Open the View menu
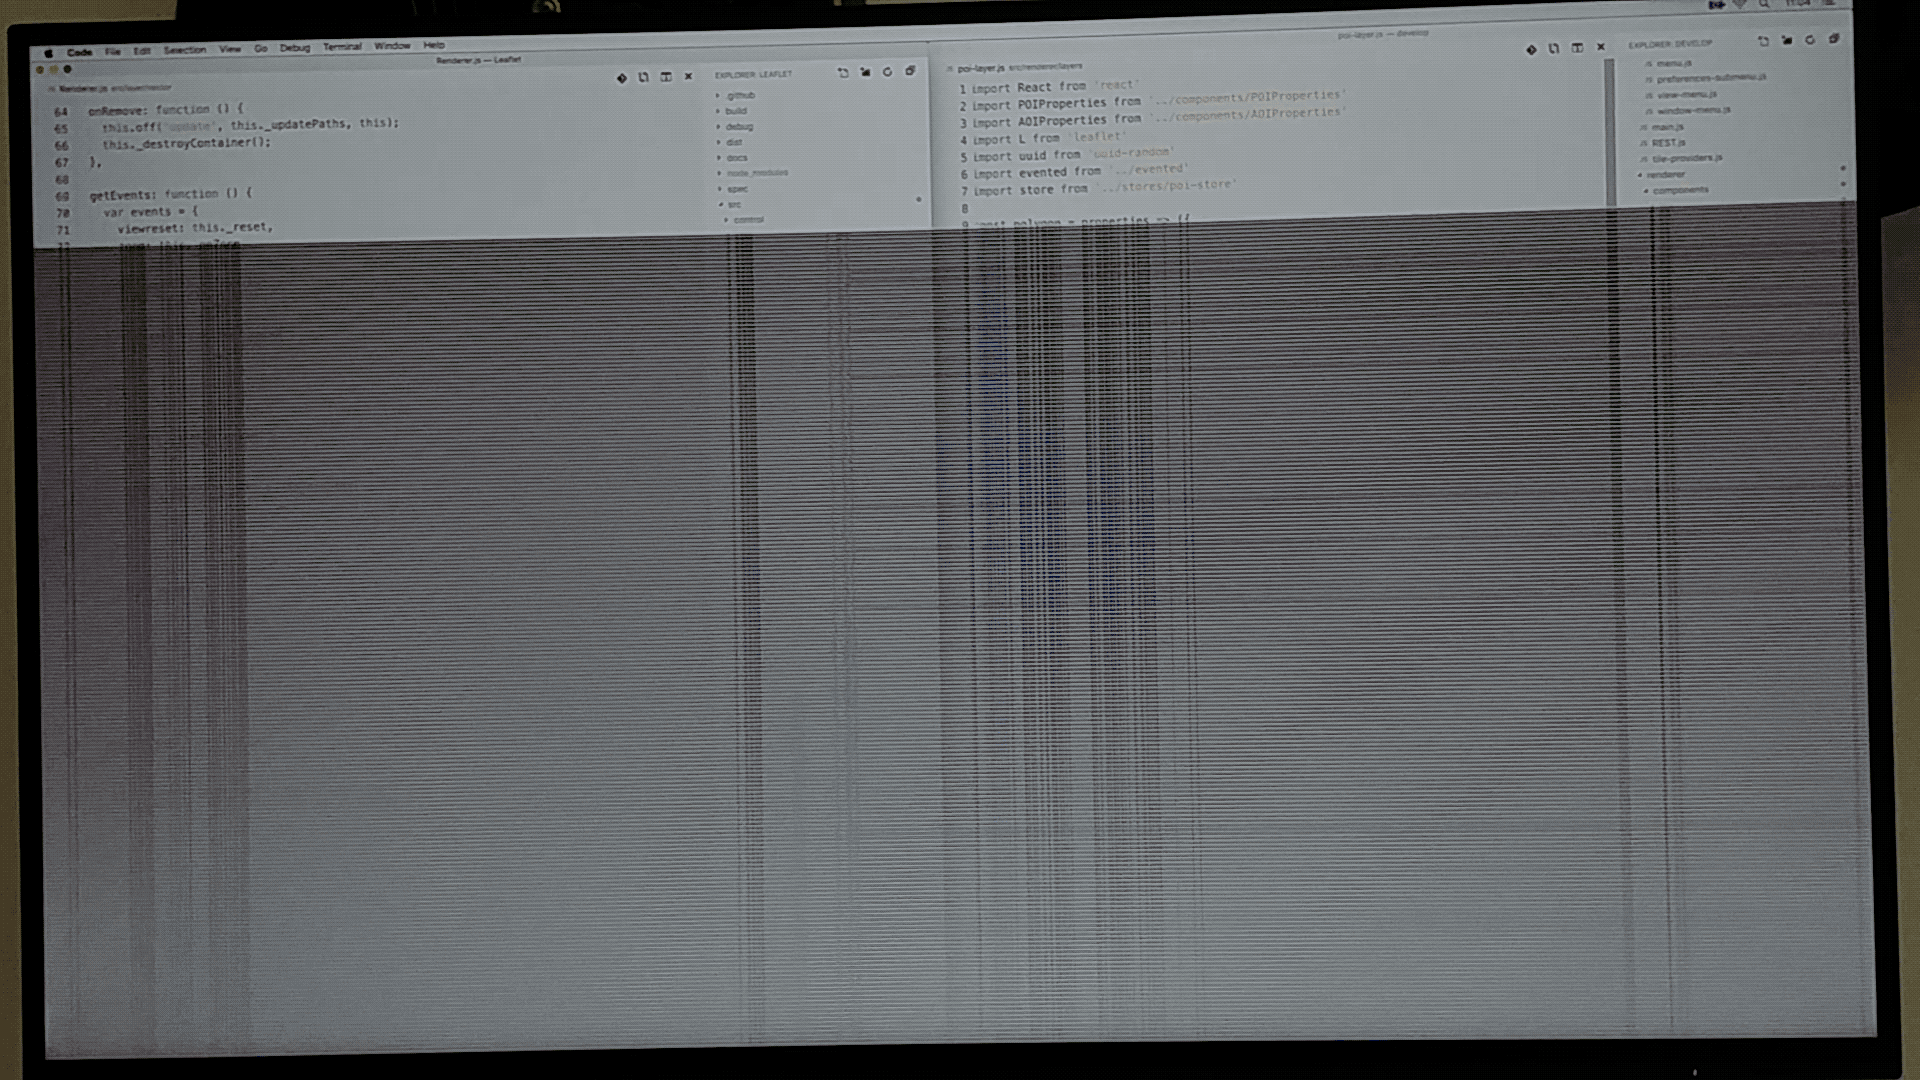The height and width of the screenshot is (1080, 1920). 230,49
